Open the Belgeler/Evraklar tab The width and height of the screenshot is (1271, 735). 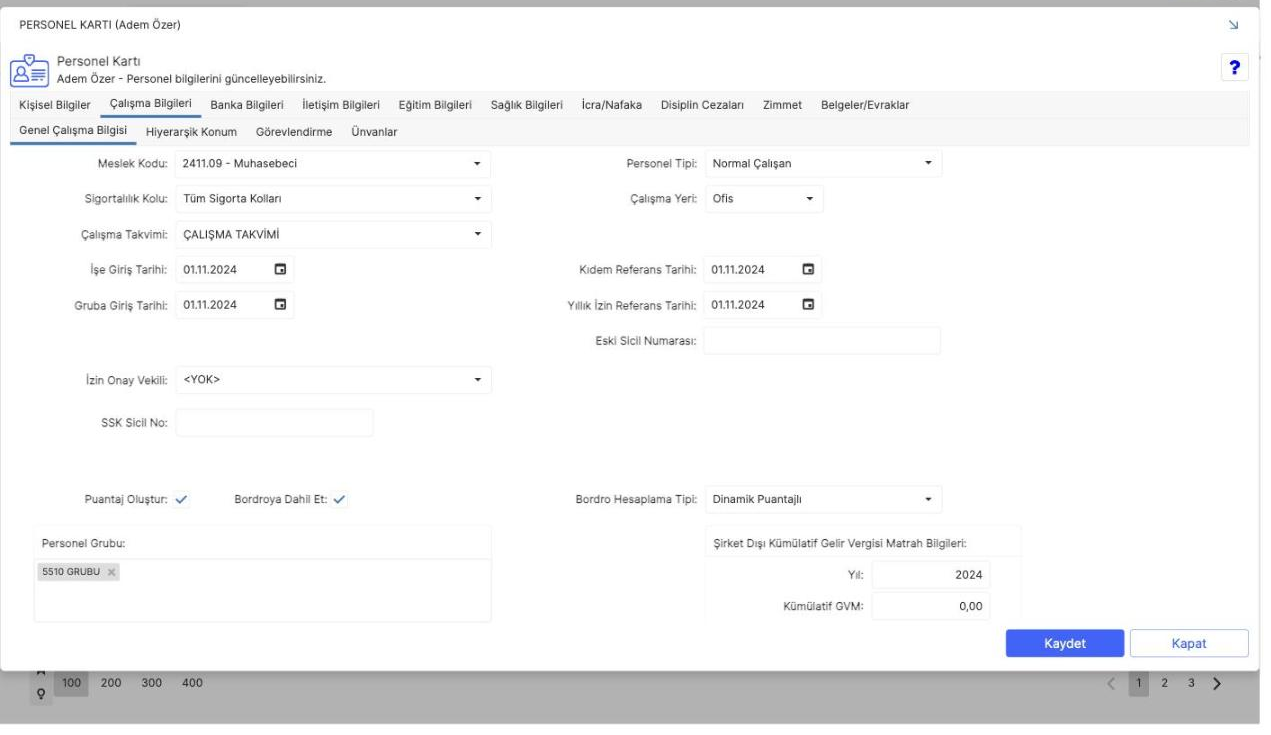[865, 105]
